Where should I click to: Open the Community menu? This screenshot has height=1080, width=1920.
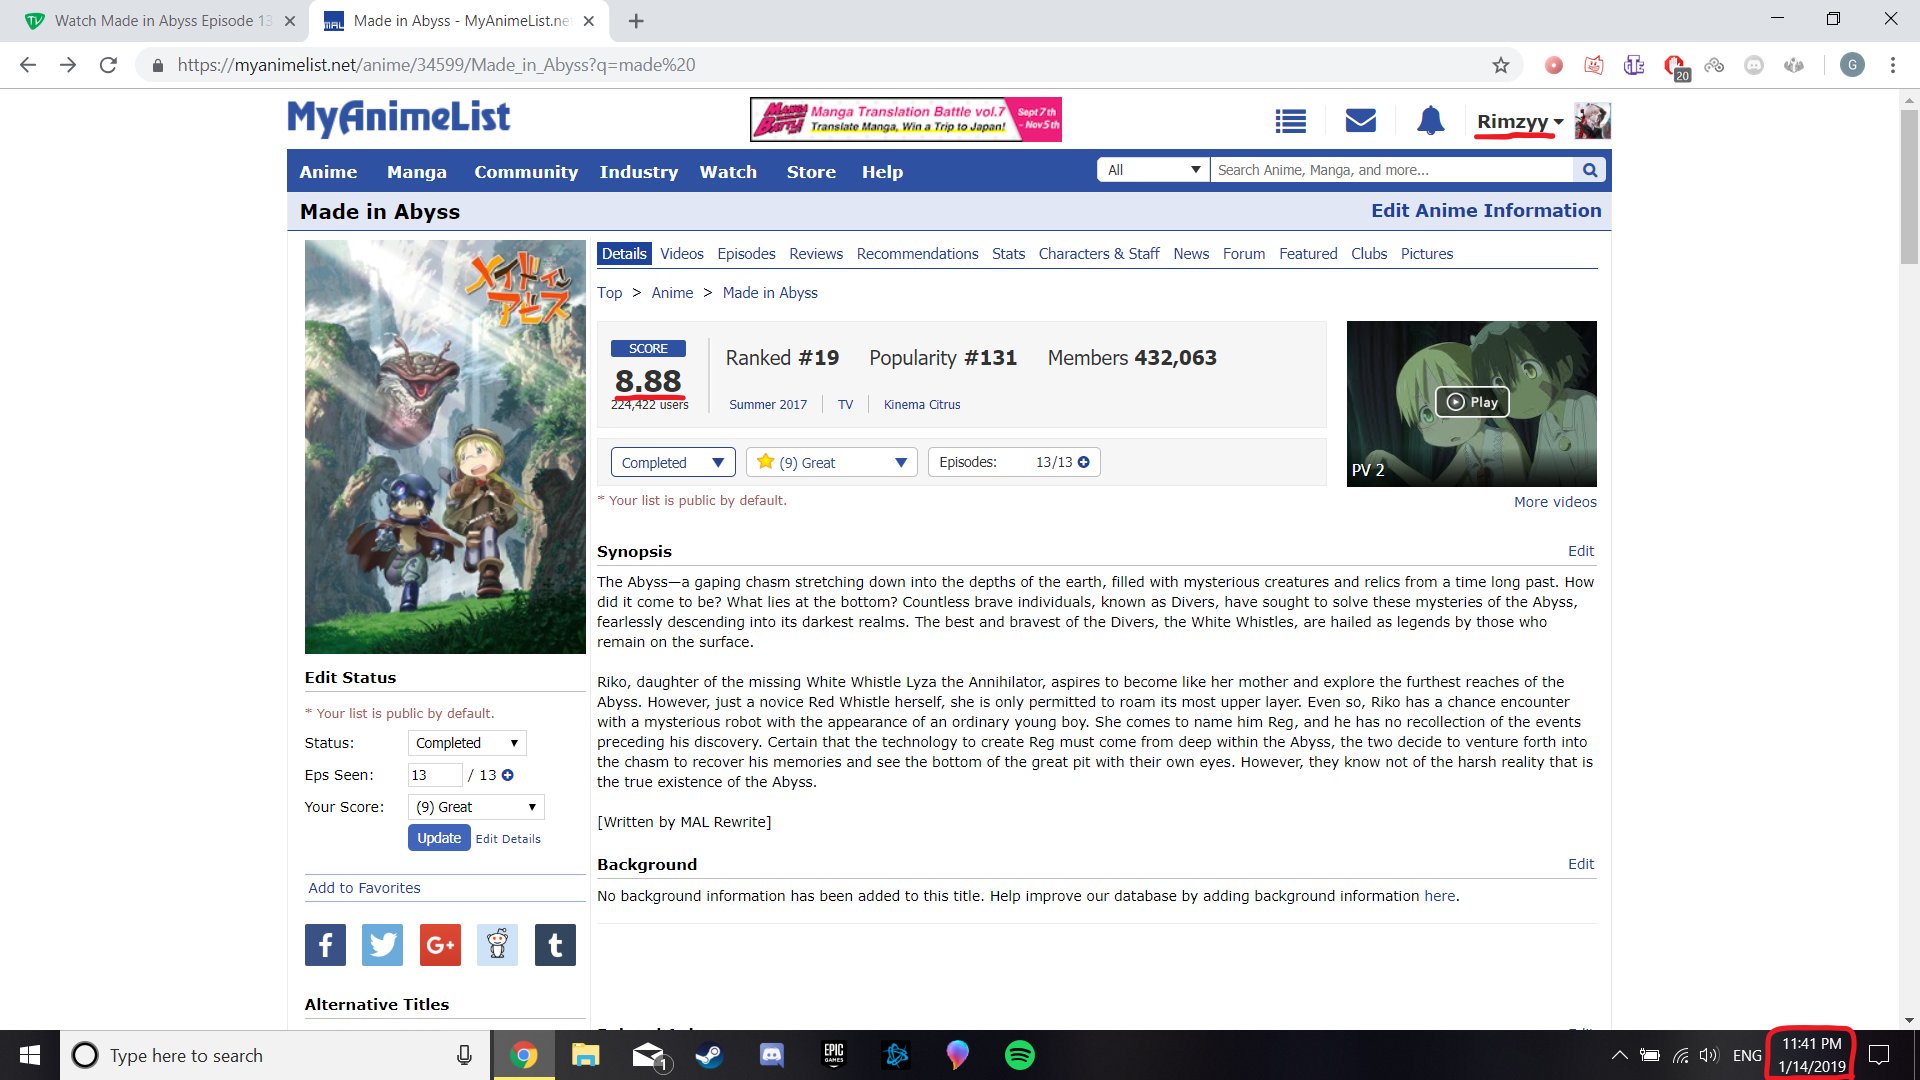pos(525,172)
